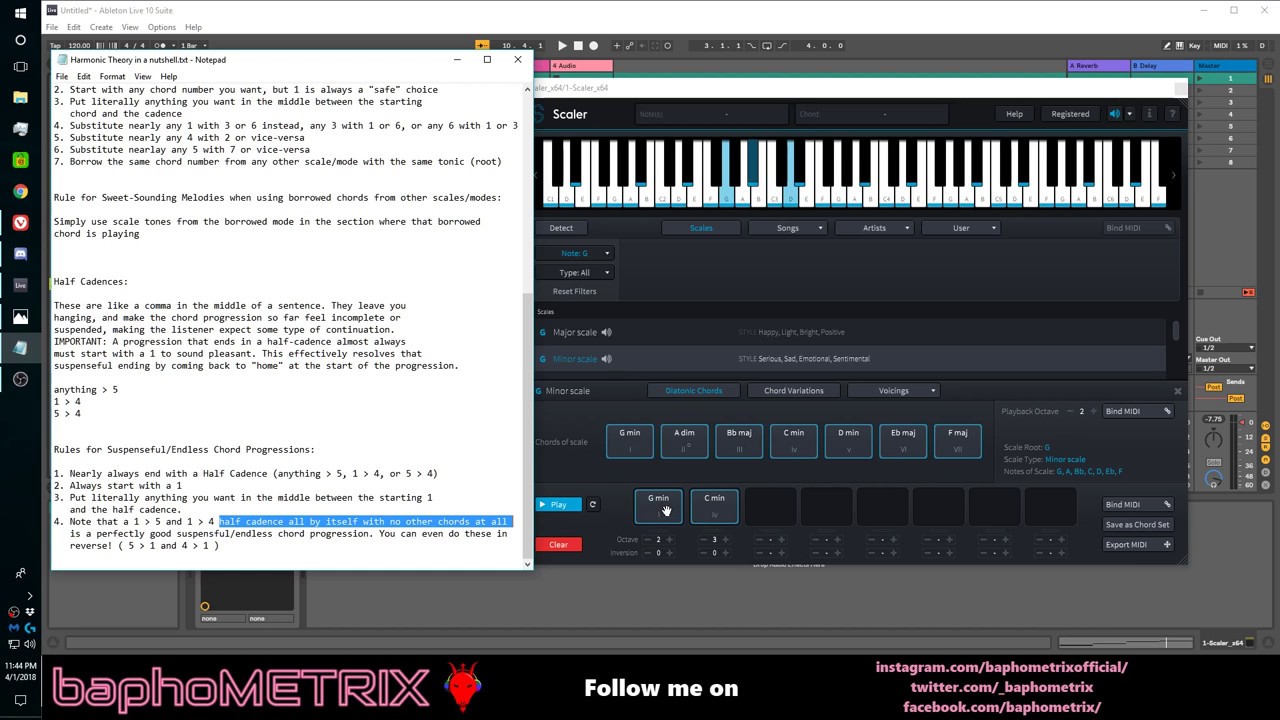The image size is (1280, 720).
Task: Preview Minor scale with its speaker icon
Action: click(x=606, y=359)
